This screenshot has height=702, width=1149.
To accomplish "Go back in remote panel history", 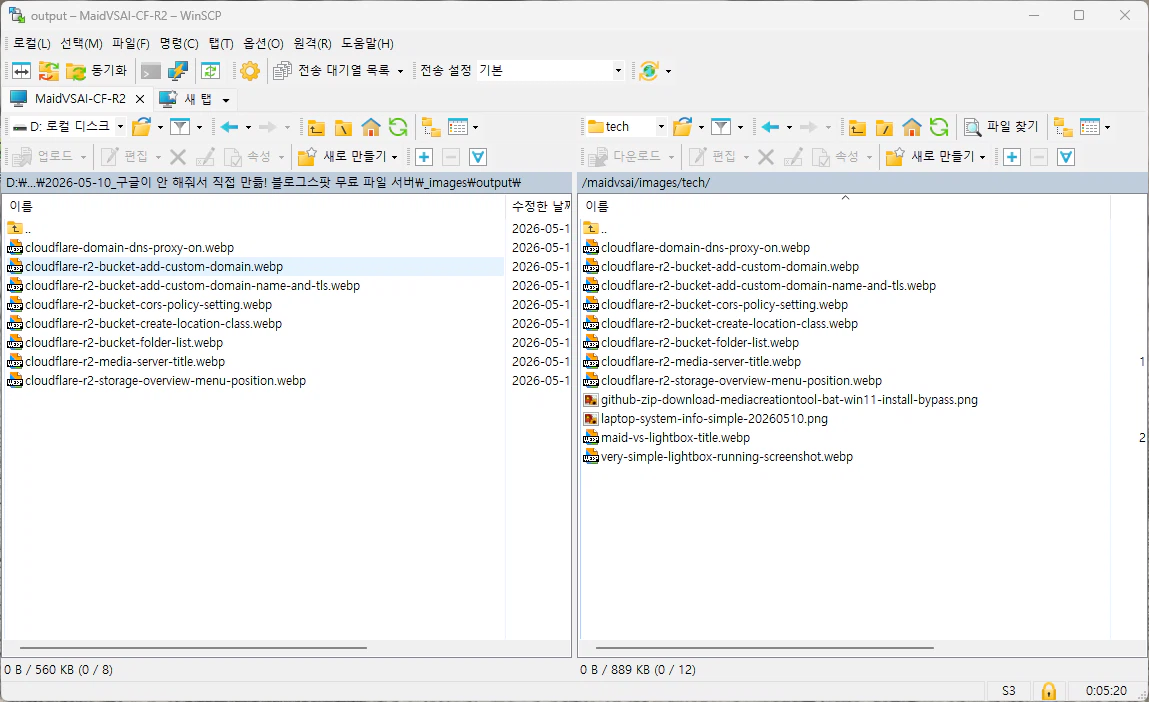I will click(770, 127).
